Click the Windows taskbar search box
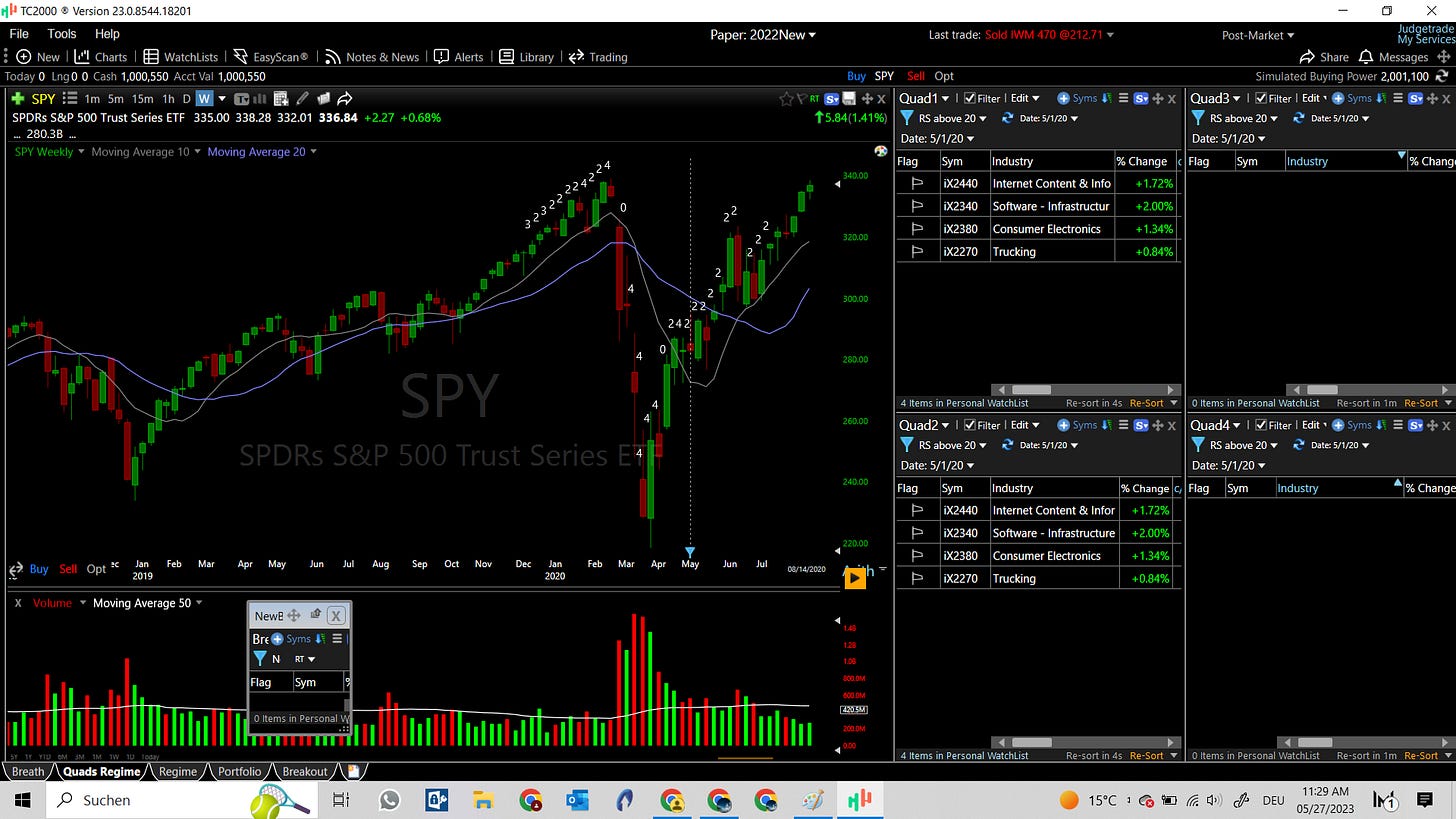This screenshot has width=1456, height=819. click(x=181, y=800)
